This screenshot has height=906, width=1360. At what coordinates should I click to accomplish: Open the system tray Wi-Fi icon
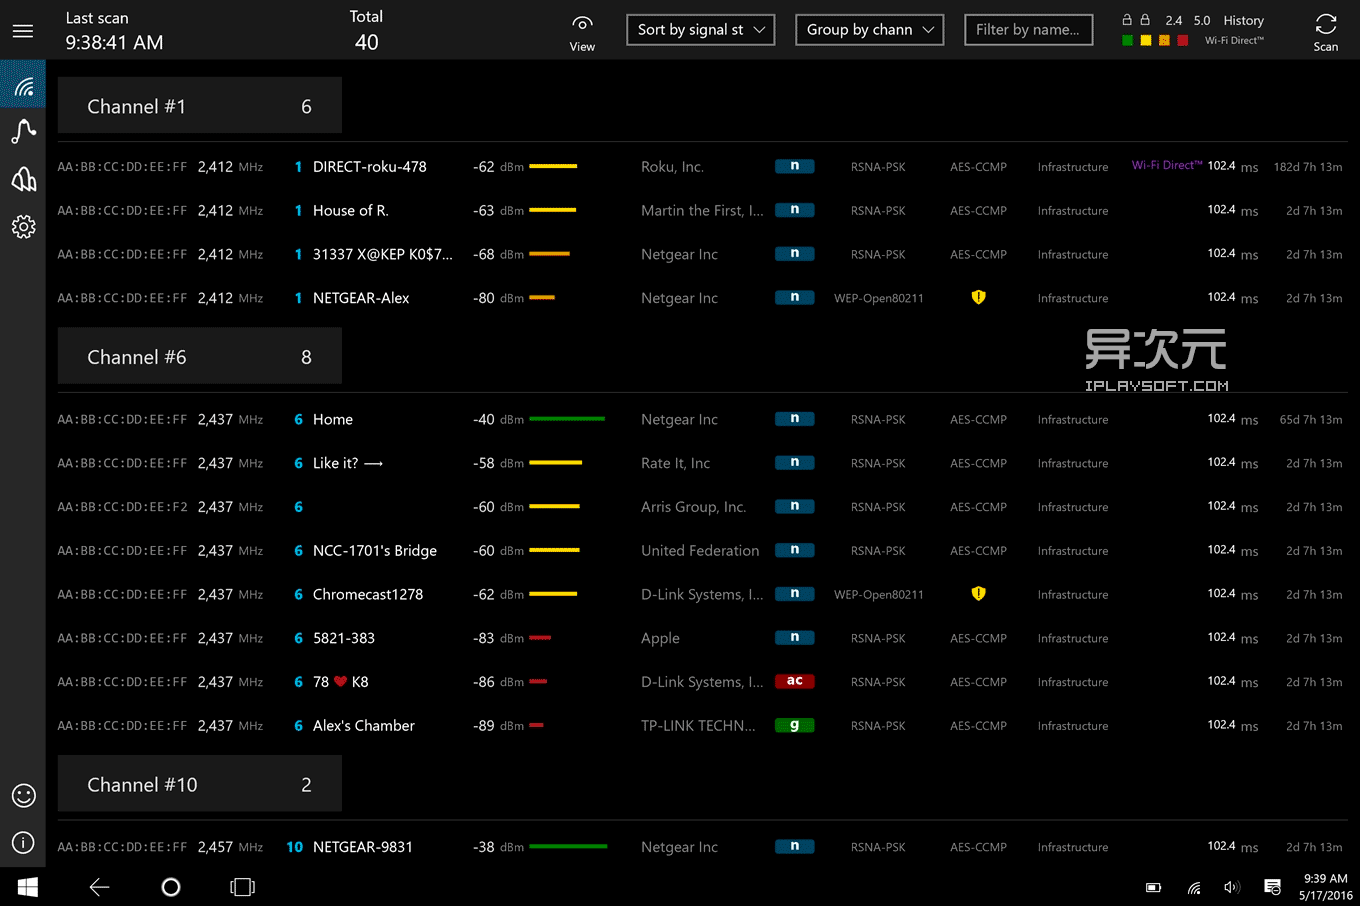(x=1194, y=888)
